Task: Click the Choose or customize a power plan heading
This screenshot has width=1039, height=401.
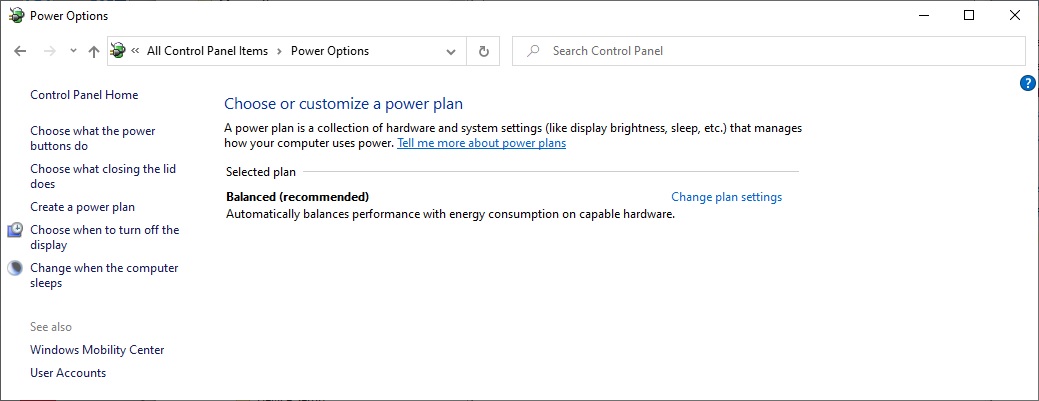Action: pyautogui.click(x=343, y=103)
